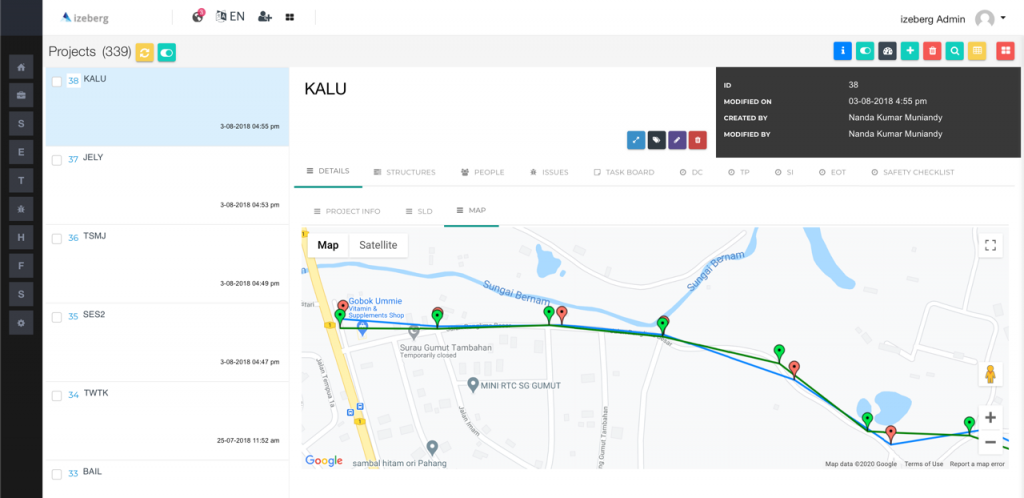This screenshot has width=1024, height=498.
Task: Open the SLD sub-tab
Action: coord(417,211)
